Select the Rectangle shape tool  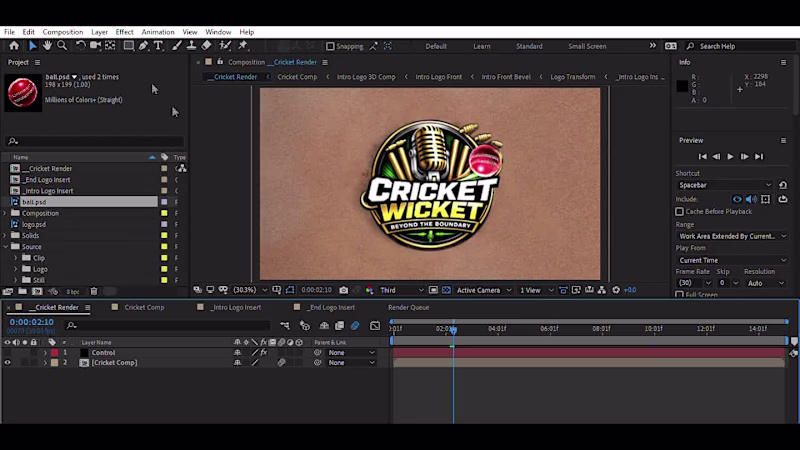pos(129,45)
